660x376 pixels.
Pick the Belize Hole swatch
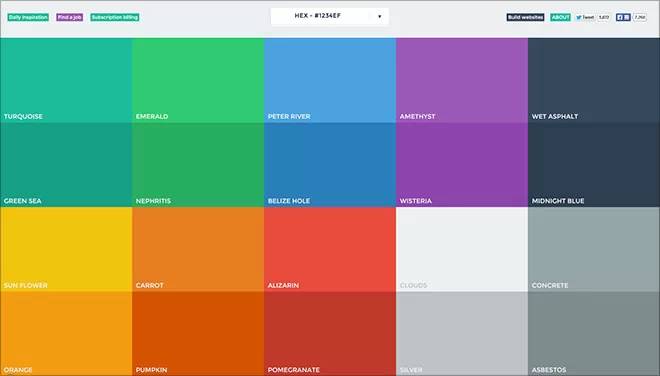330,165
